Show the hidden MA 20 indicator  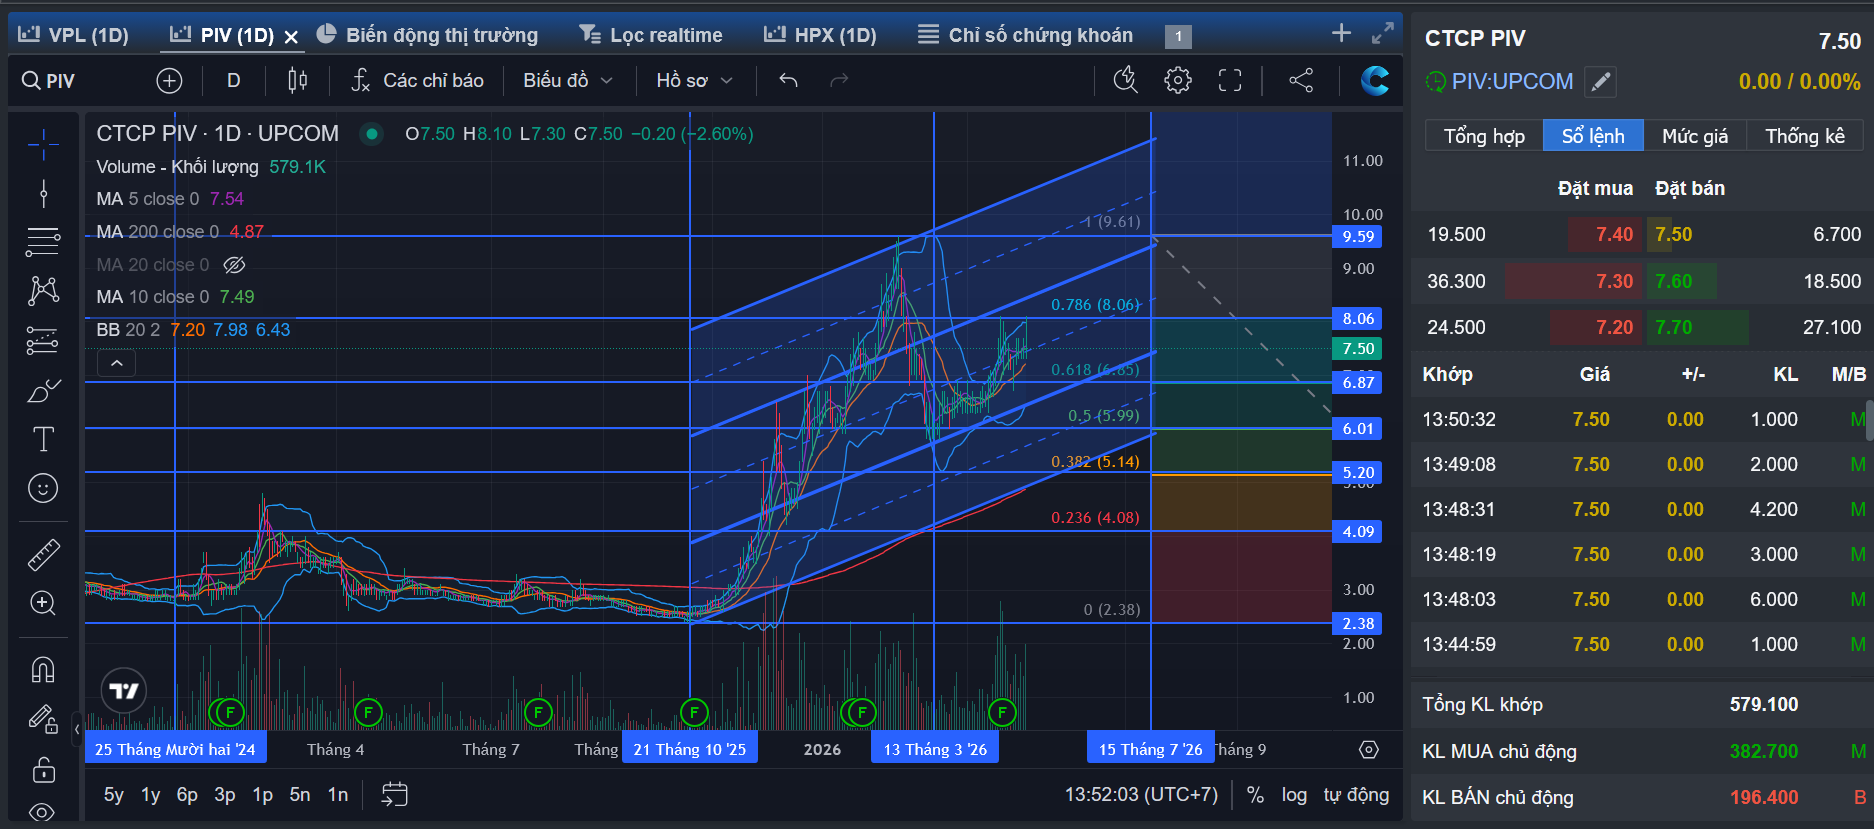coord(234,265)
